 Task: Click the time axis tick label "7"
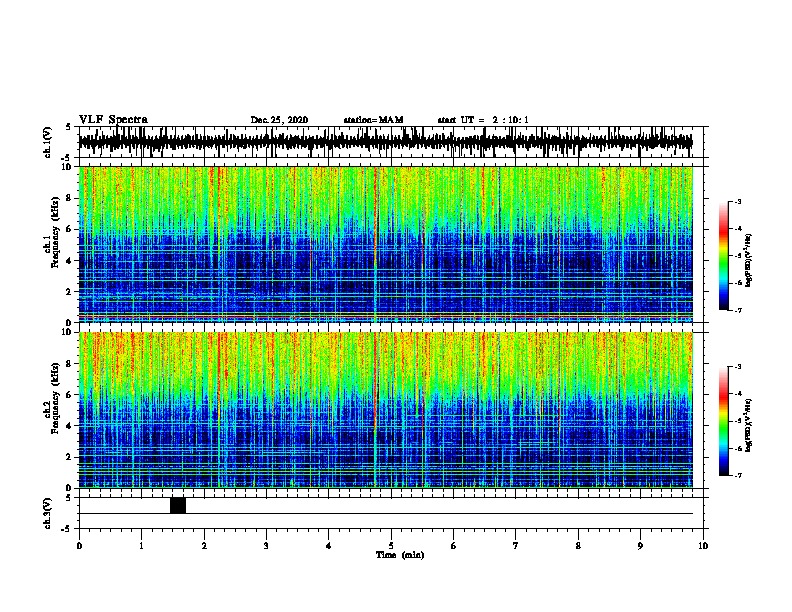[516, 545]
